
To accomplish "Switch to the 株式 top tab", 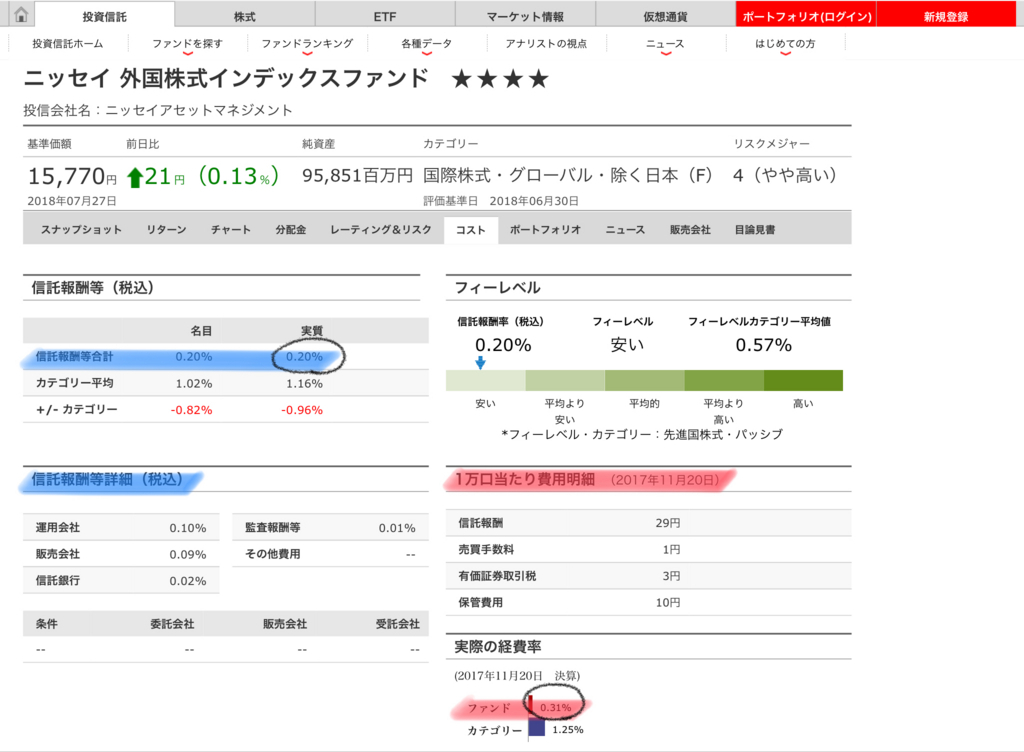I will pyautogui.click(x=245, y=16).
